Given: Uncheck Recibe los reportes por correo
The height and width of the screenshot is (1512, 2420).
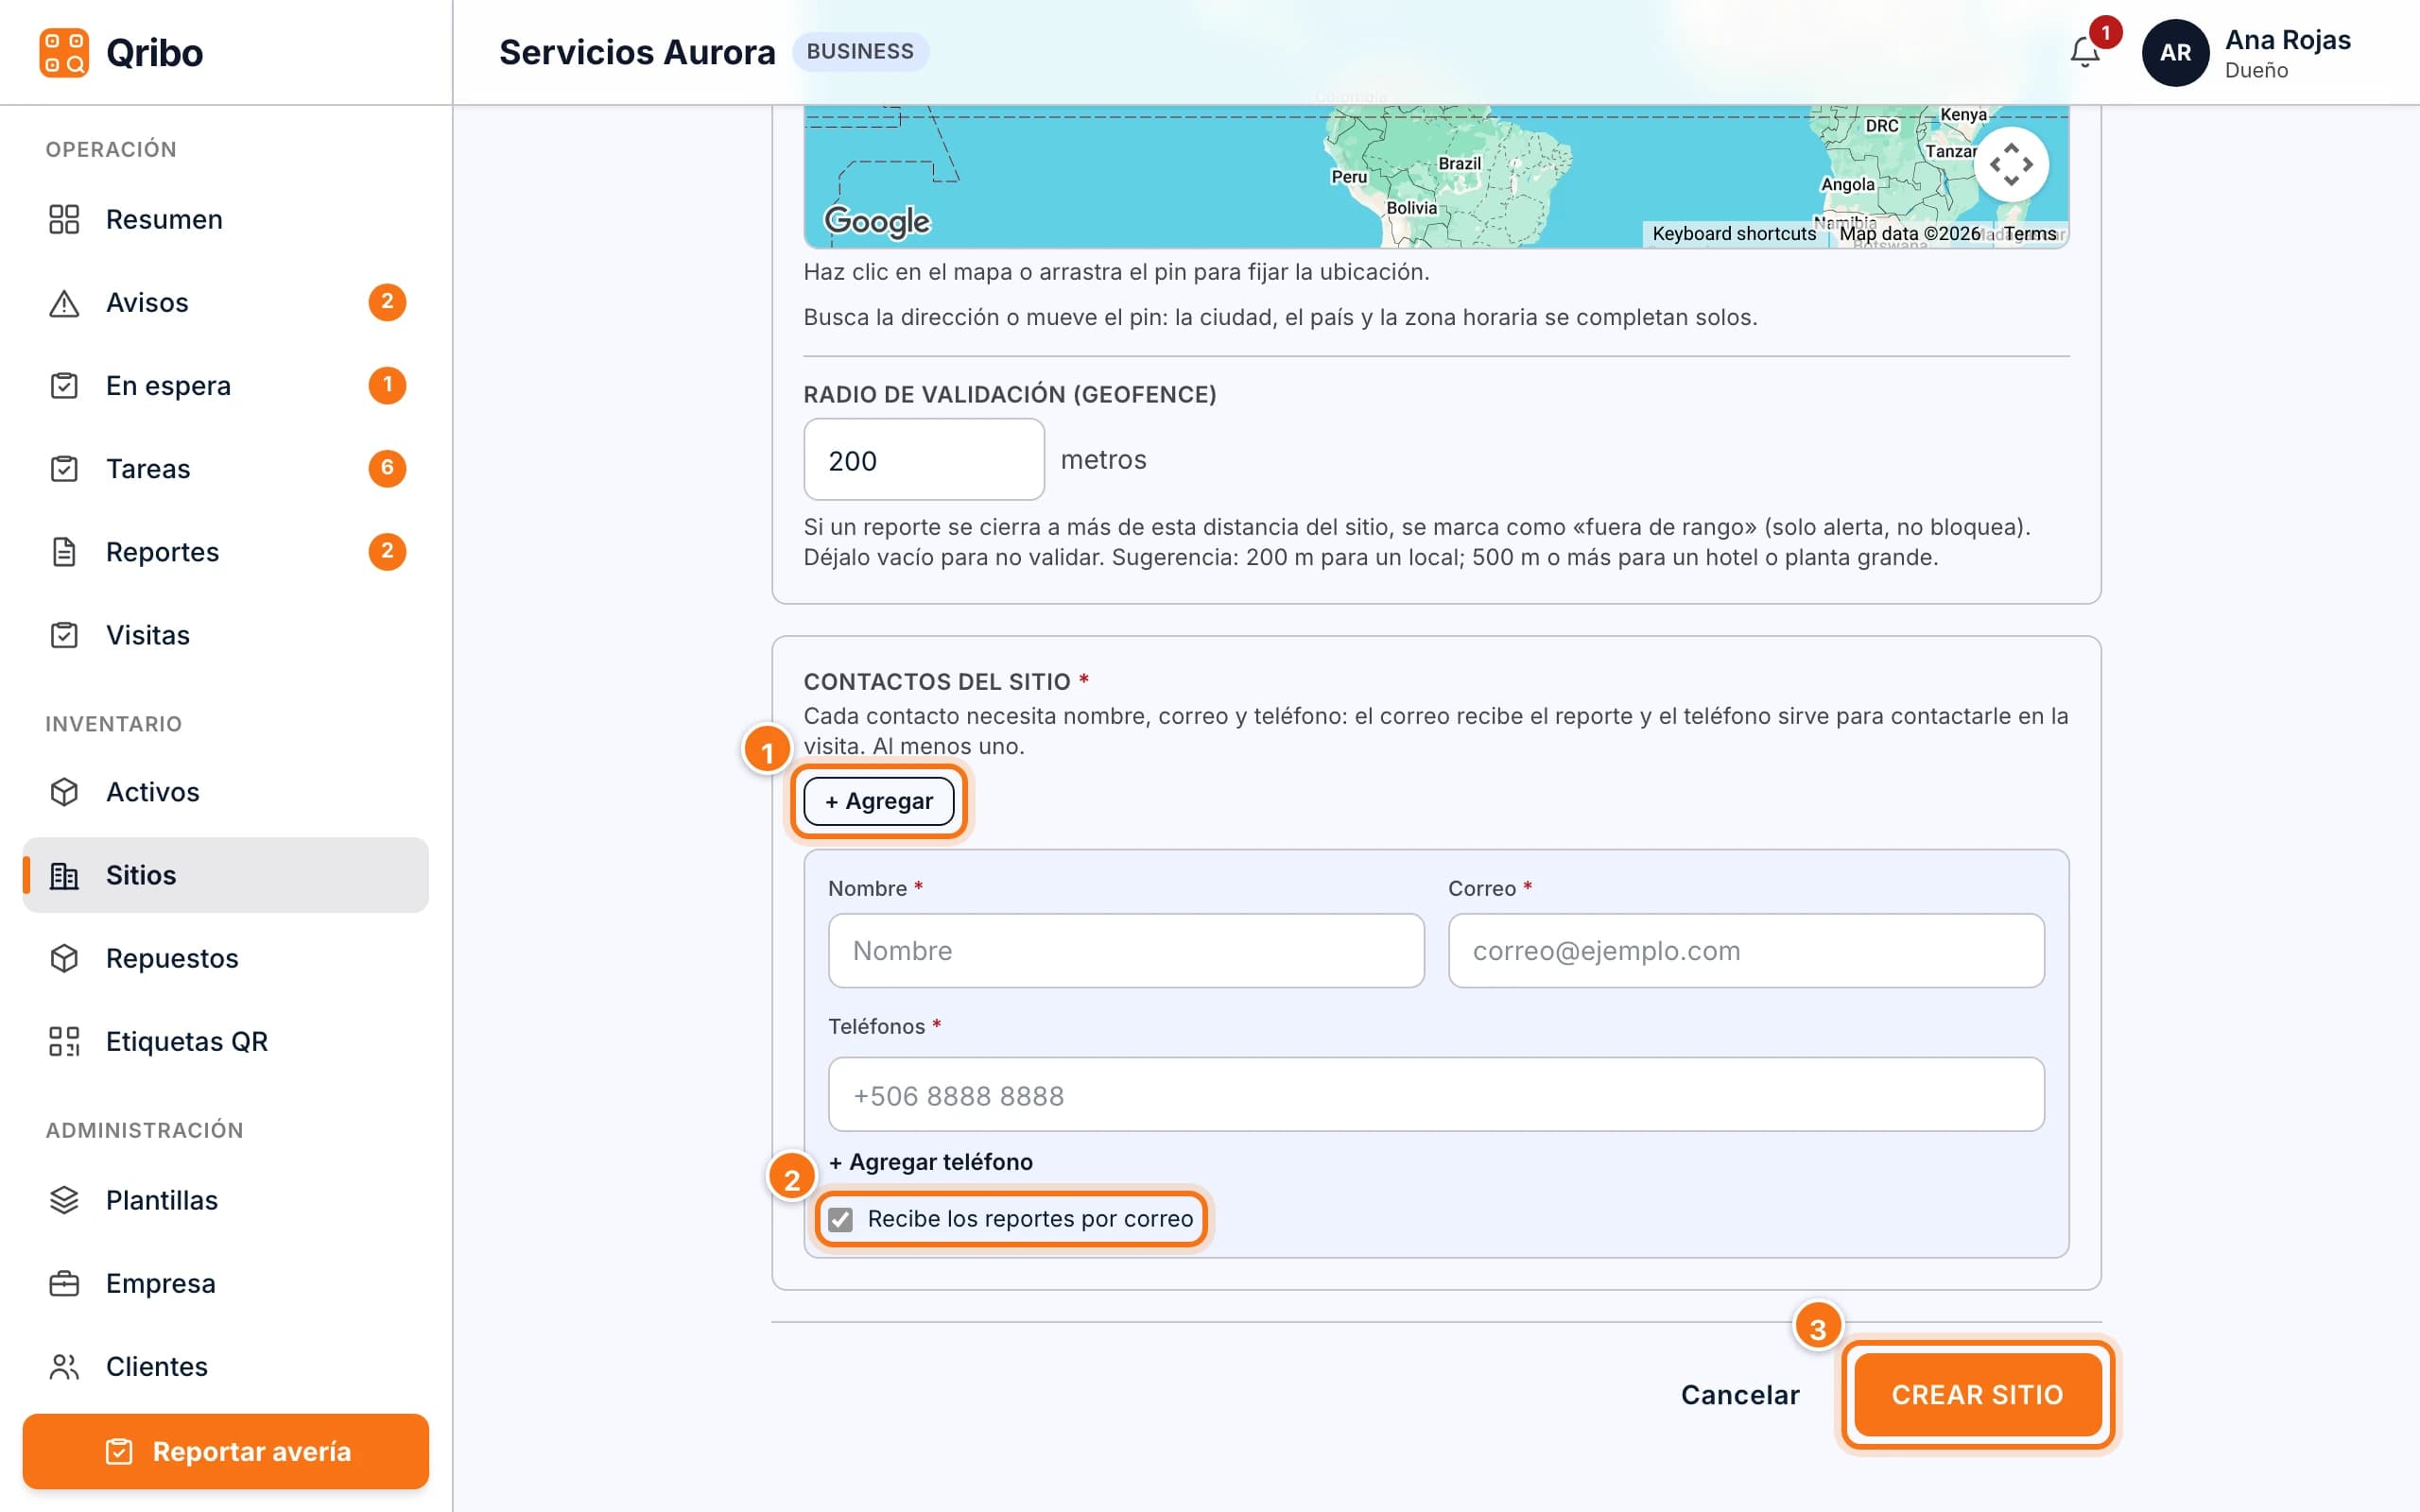Looking at the screenshot, I should 841,1219.
